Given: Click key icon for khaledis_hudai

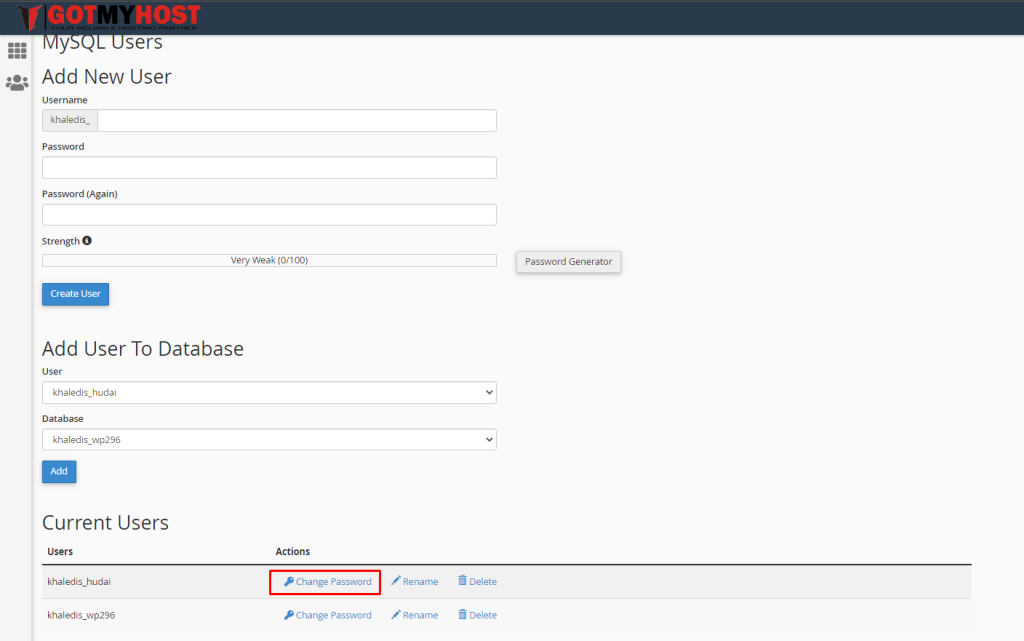Looking at the screenshot, I should pyautogui.click(x=289, y=582).
